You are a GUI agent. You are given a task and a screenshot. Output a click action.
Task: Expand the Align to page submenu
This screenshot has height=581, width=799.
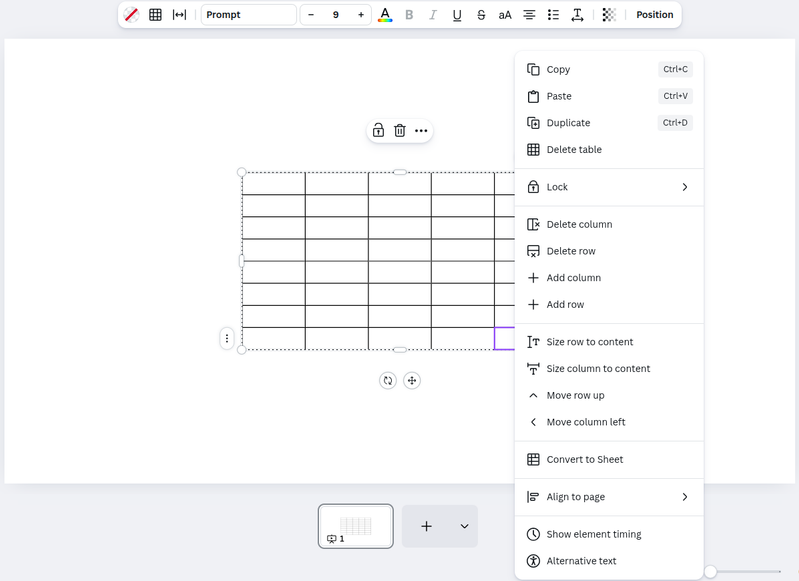coord(609,497)
